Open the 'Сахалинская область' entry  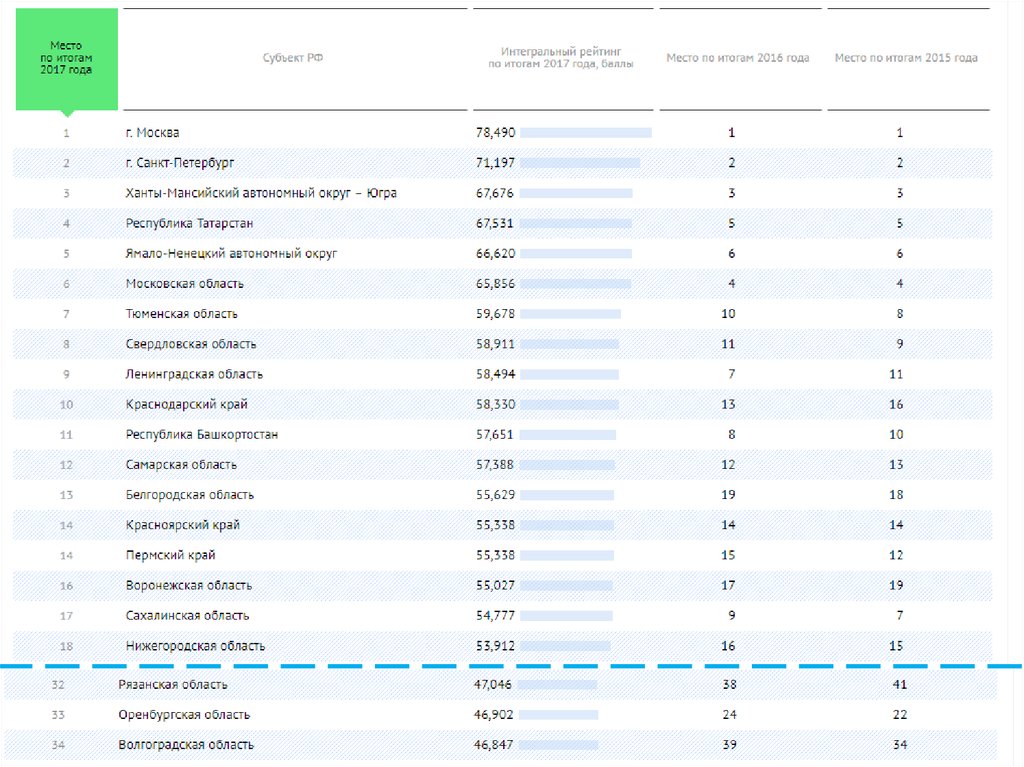pyautogui.click(x=187, y=616)
